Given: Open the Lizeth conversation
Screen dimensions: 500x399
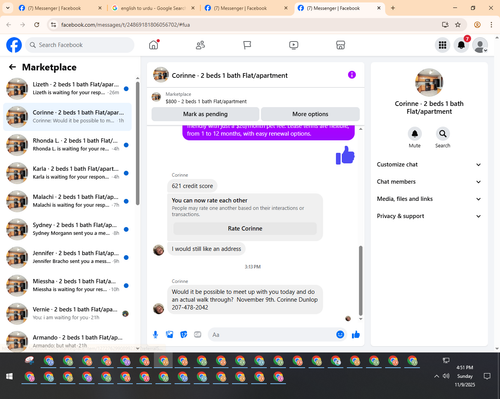Looking at the screenshot, I should (68, 89).
